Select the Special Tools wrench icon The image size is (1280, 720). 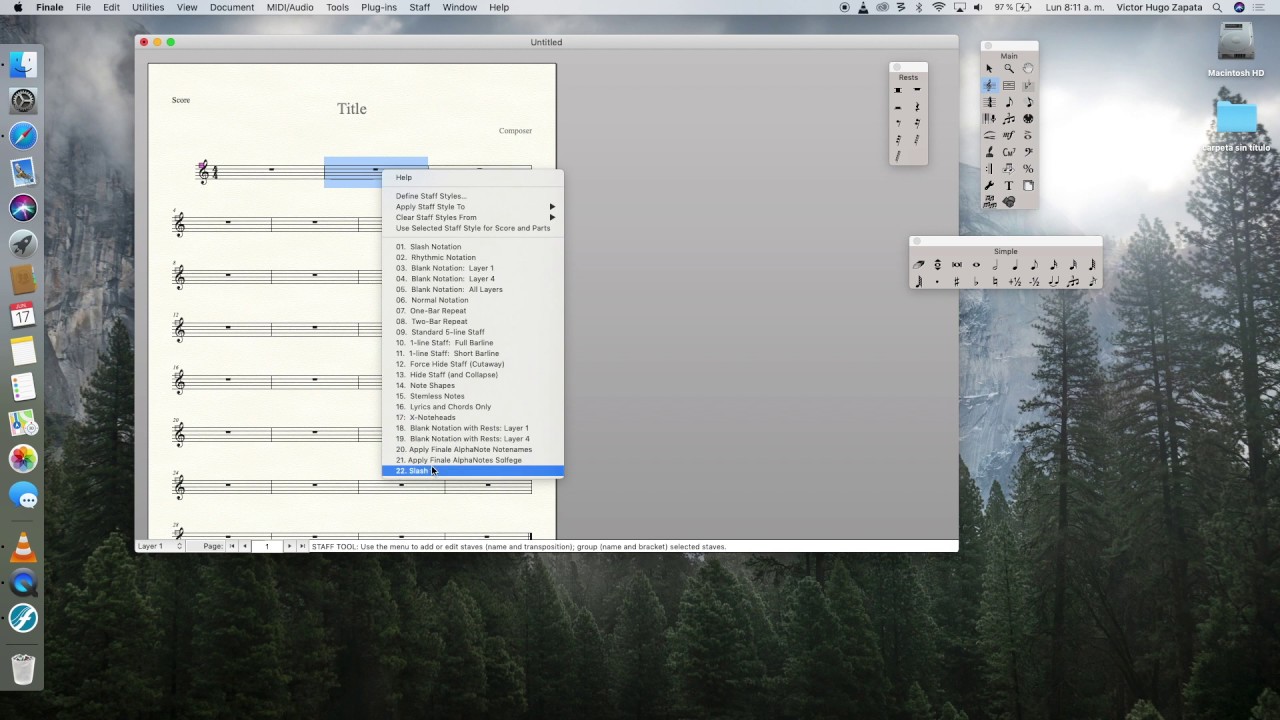(989, 185)
